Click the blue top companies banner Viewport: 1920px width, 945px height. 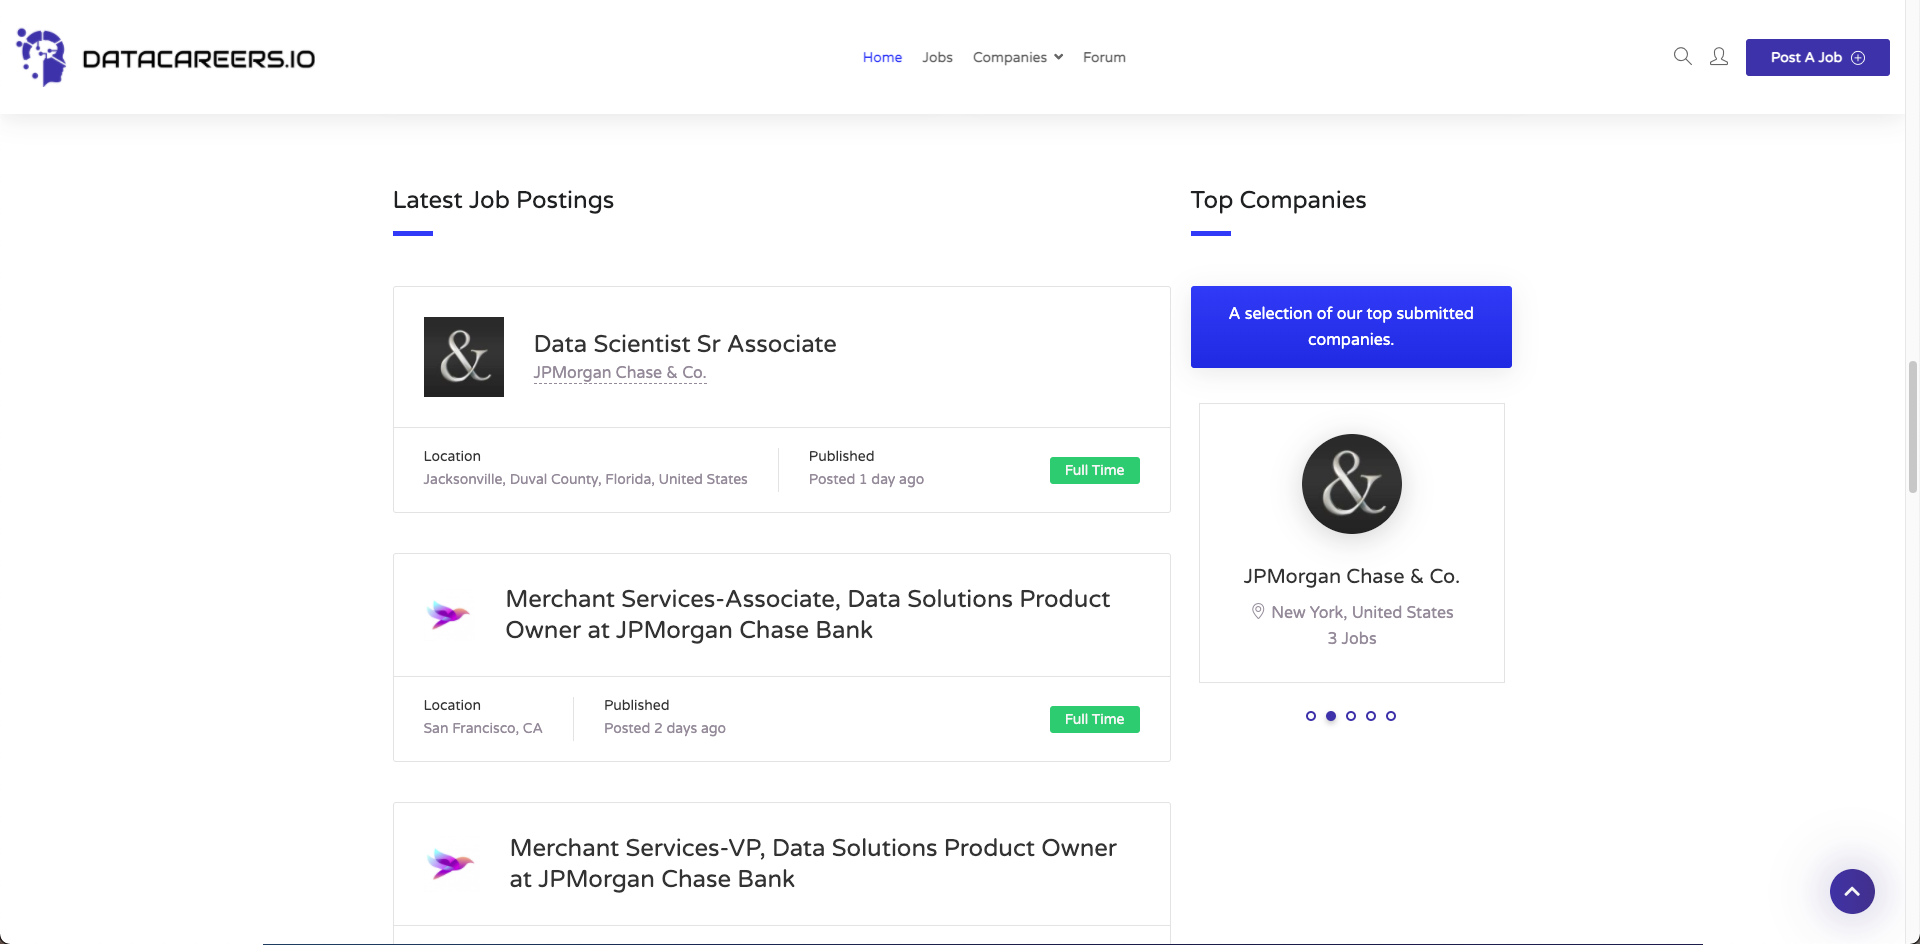point(1351,326)
